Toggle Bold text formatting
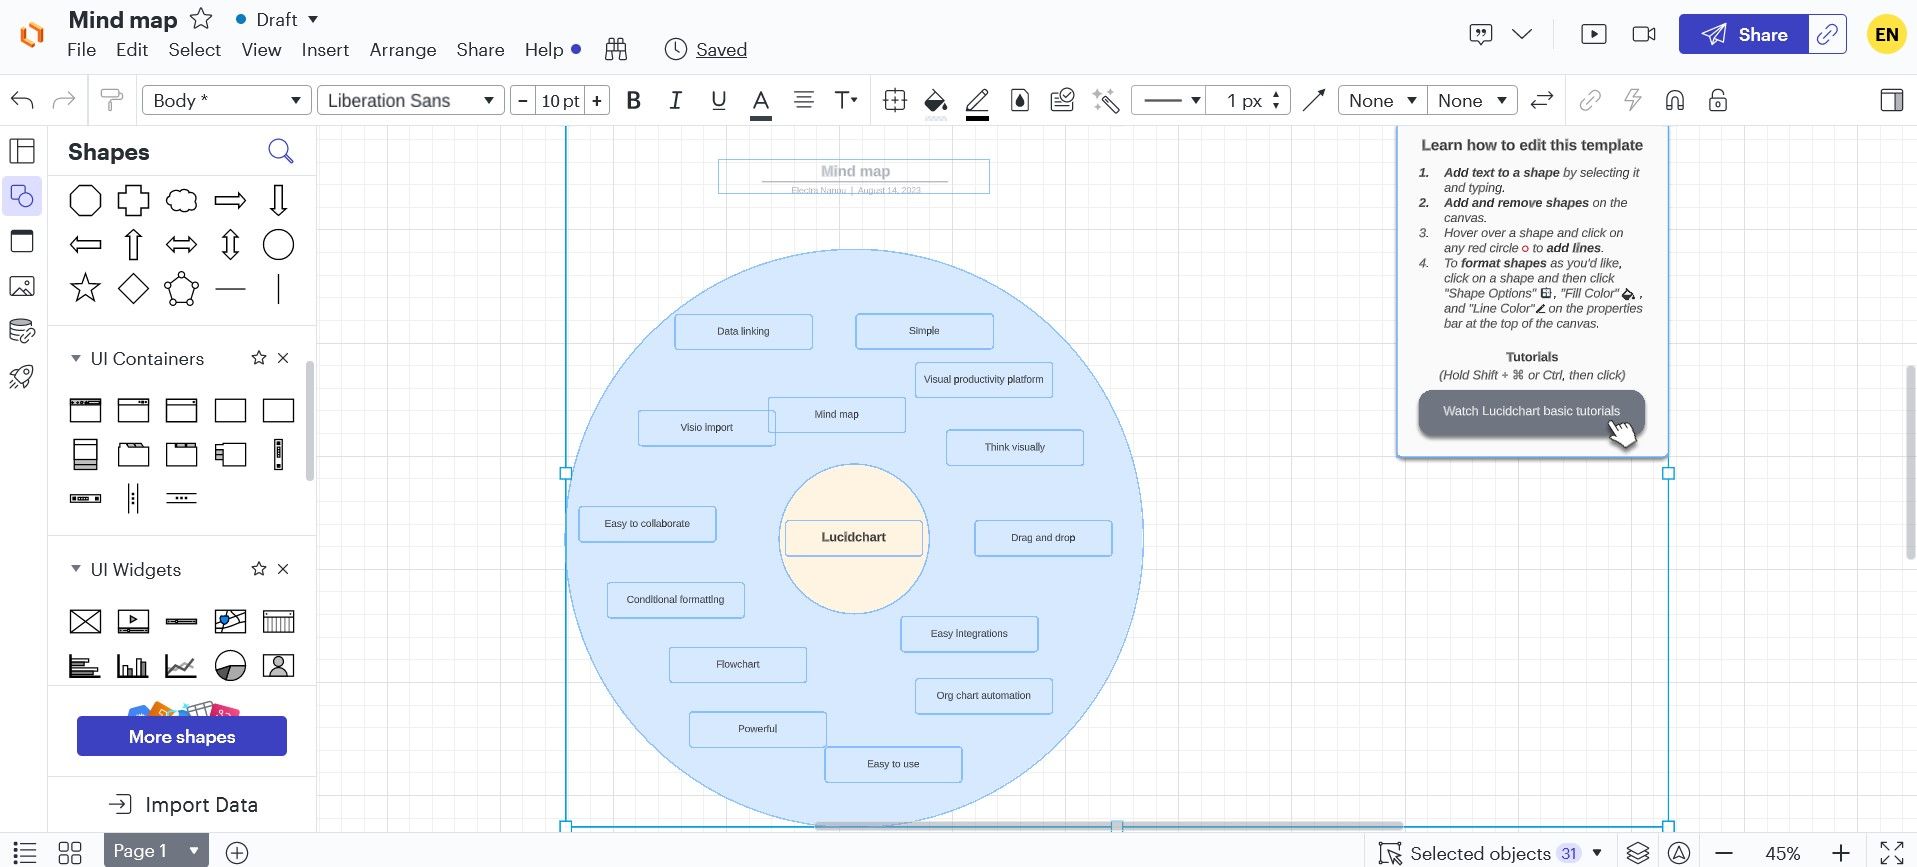This screenshot has height=867, width=1917. tap(633, 101)
